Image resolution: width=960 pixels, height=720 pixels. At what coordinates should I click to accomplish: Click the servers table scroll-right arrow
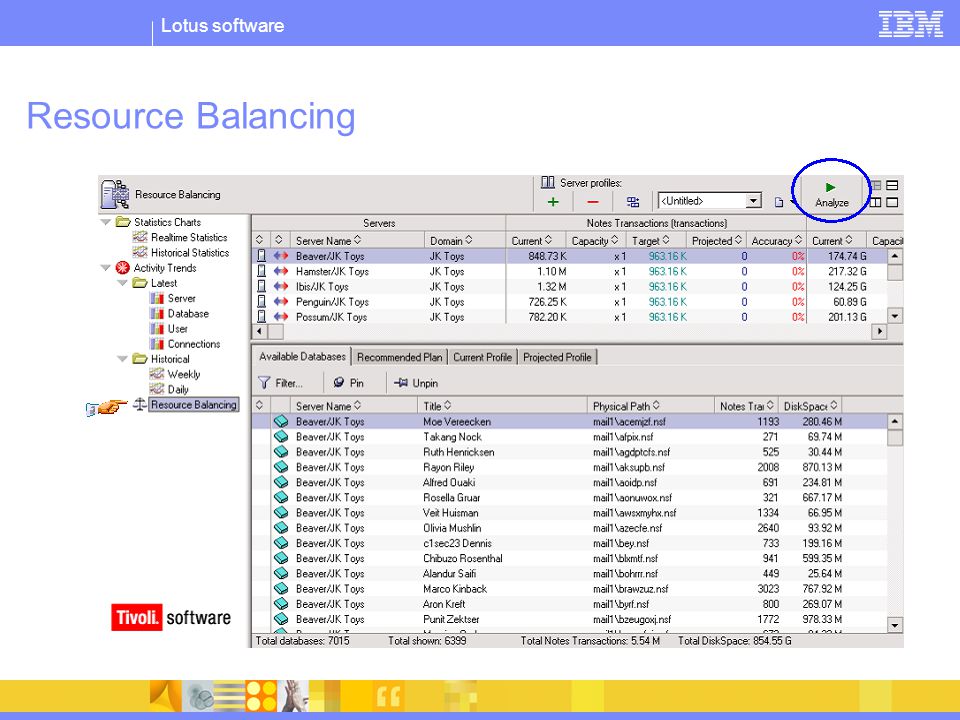(880, 331)
